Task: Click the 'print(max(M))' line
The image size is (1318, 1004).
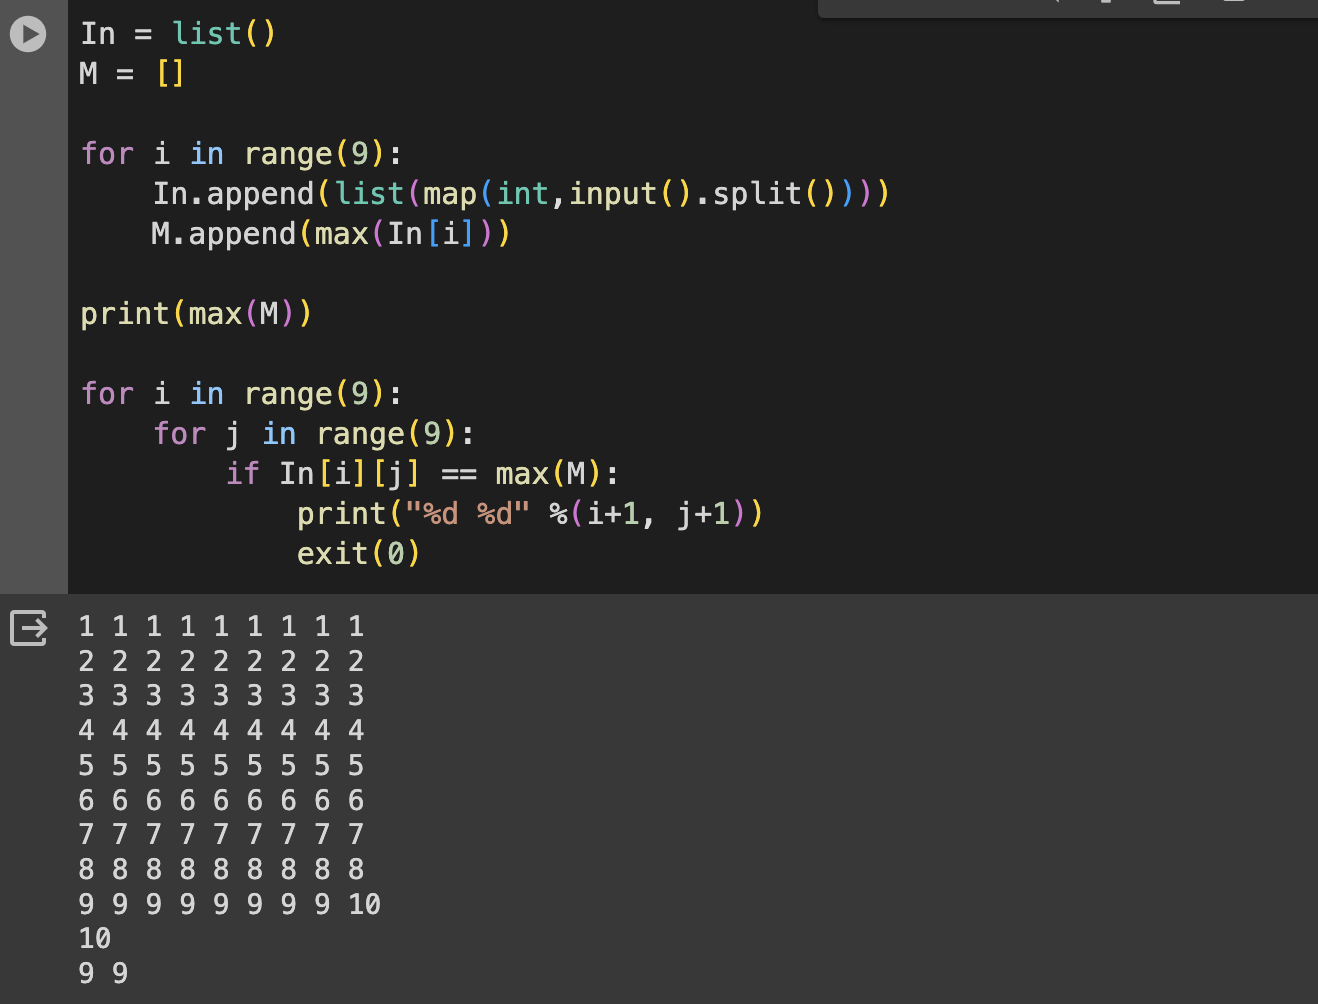Action: coord(196,314)
